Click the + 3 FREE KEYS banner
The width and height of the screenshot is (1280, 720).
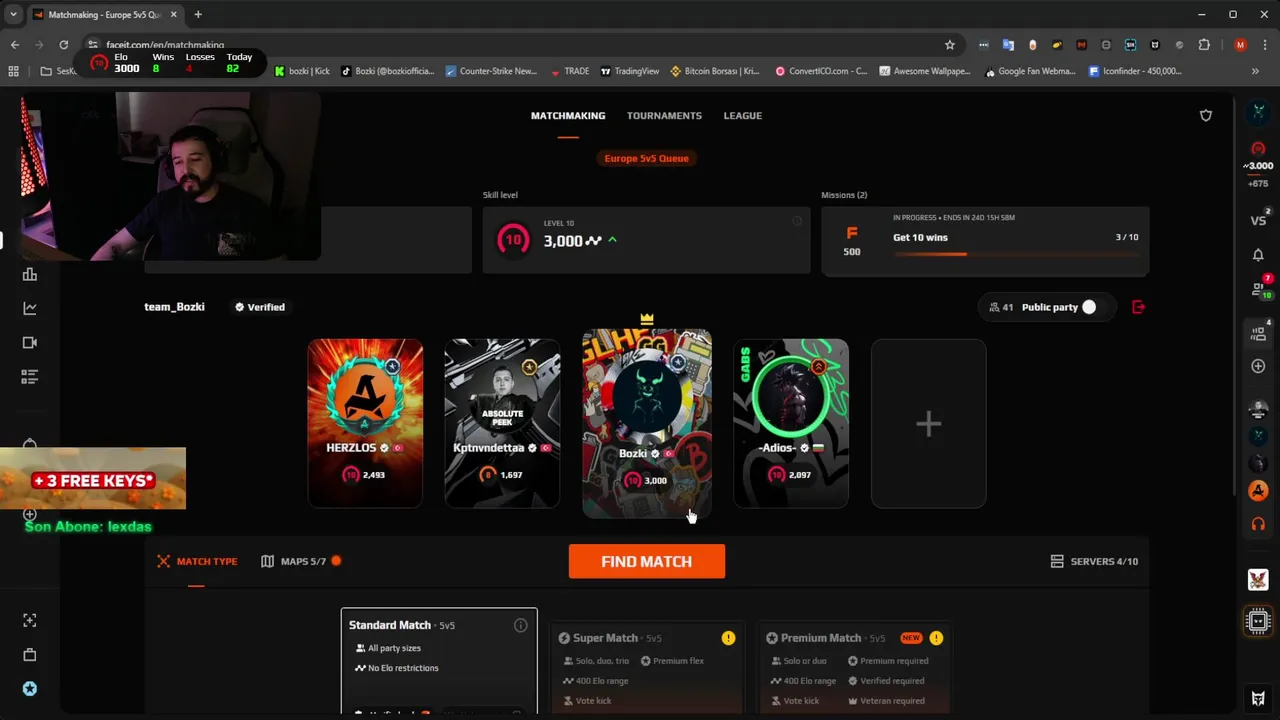tap(93, 480)
